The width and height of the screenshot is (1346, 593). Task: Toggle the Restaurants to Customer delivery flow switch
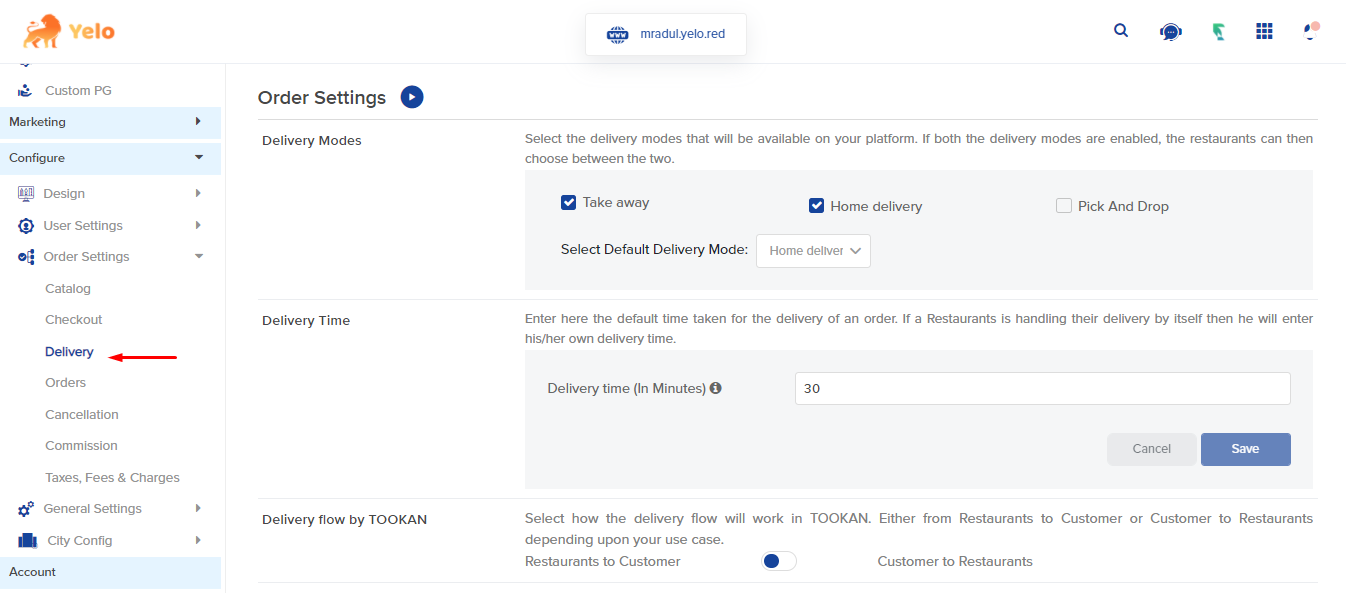(778, 561)
